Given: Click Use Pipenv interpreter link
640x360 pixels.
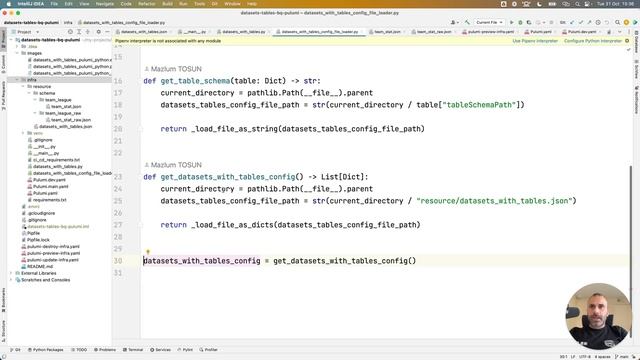Looking at the screenshot, I should click(x=535, y=41).
